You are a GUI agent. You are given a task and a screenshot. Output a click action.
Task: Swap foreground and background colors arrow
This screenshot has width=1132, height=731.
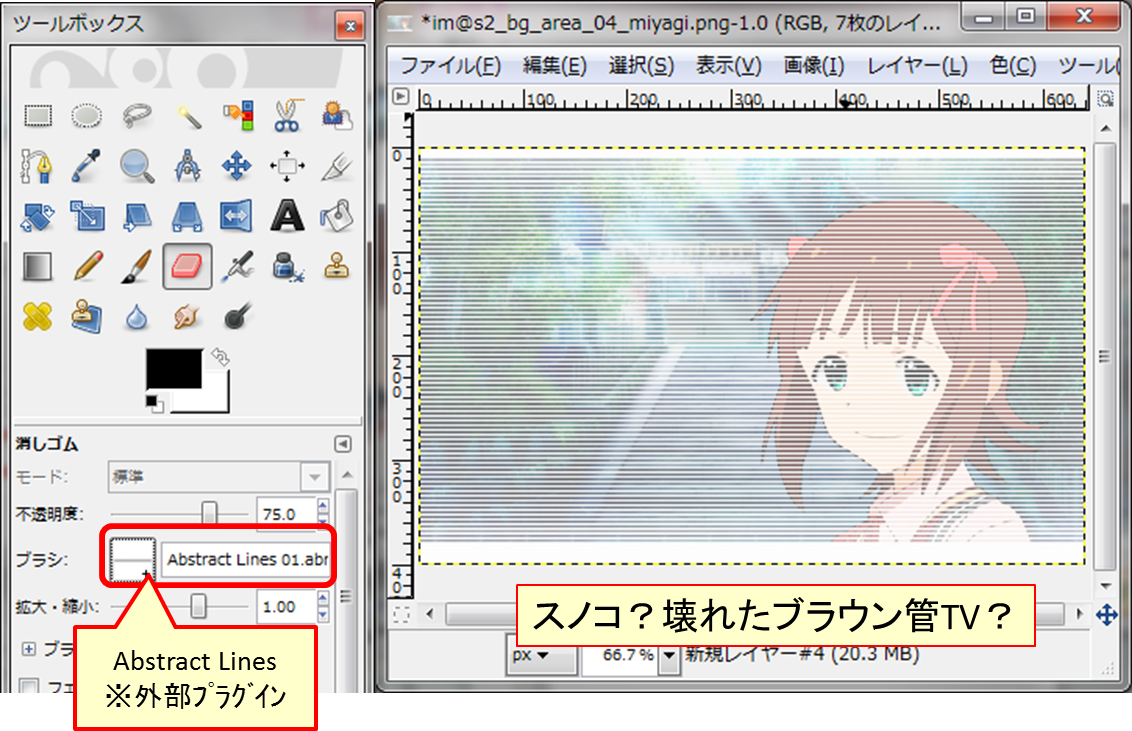tap(220, 357)
